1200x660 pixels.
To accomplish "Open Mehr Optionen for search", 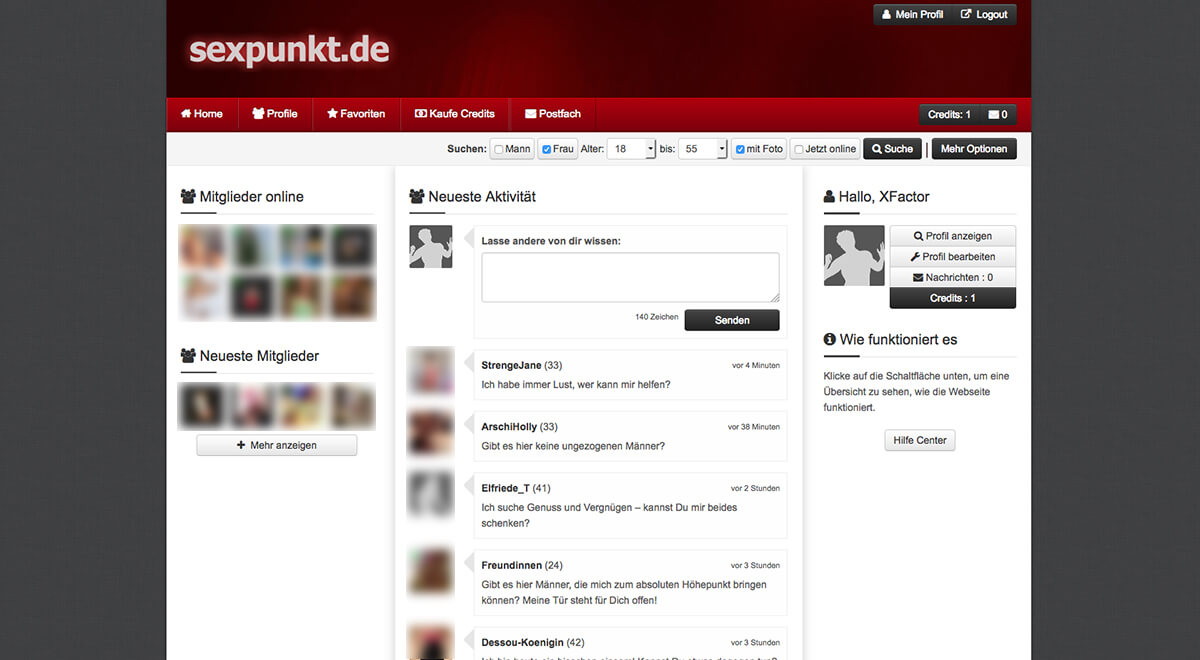I will pyautogui.click(x=974, y=149).
